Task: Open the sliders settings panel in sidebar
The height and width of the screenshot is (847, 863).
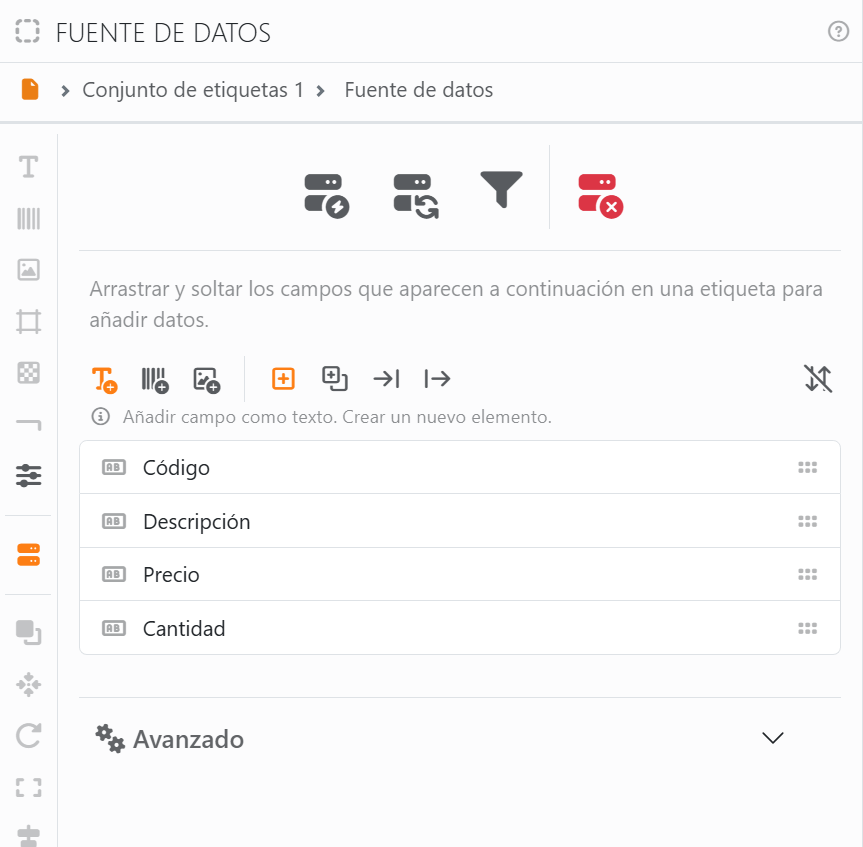Action: [x=29, y=476]
